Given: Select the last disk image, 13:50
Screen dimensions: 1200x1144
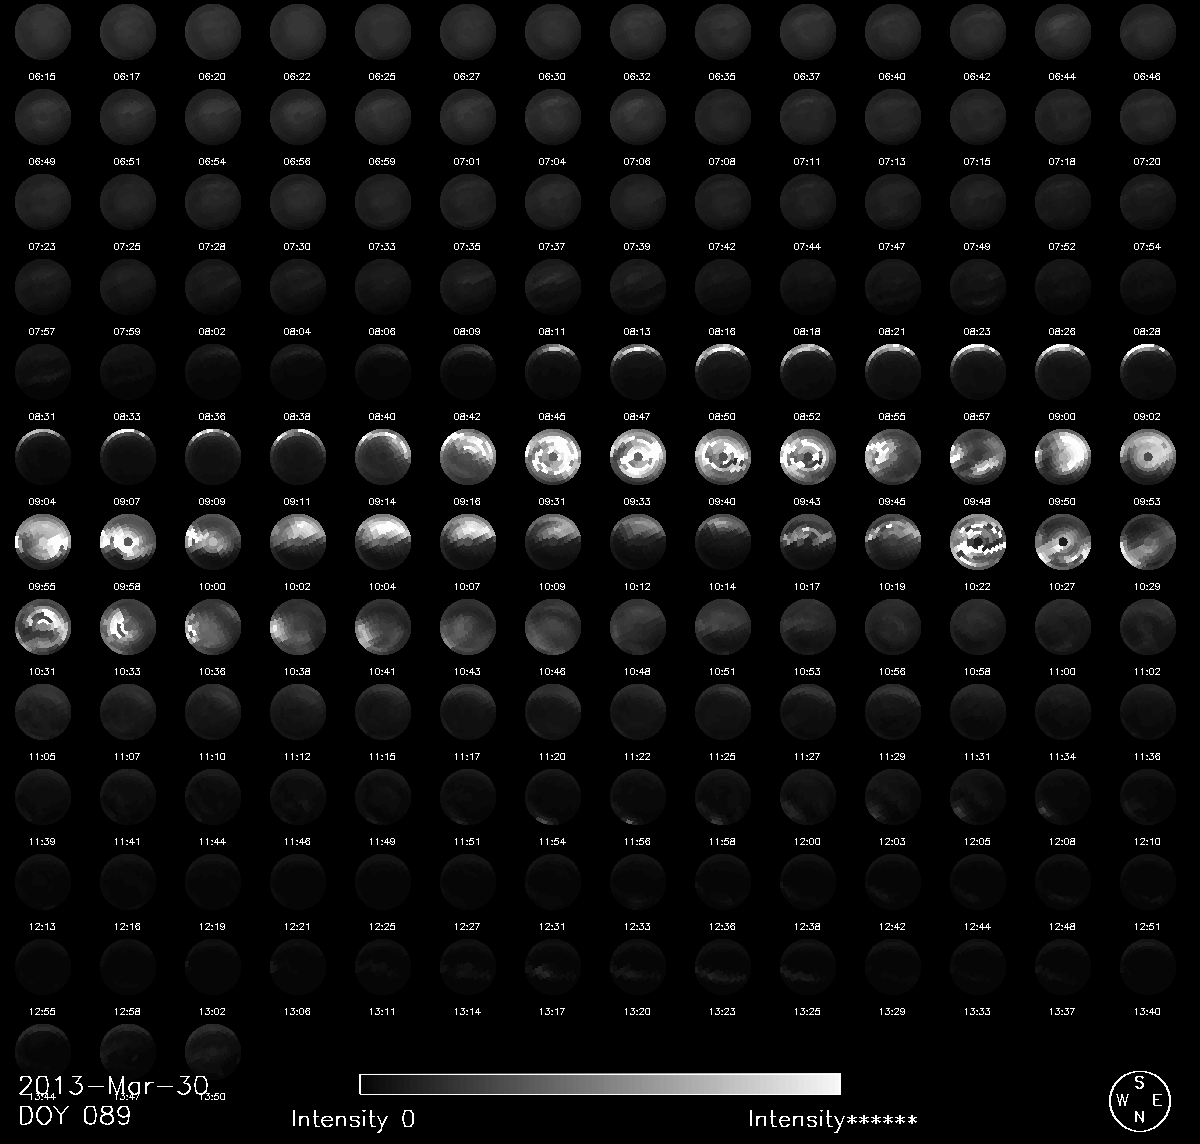Looking at the screenshot, I should coord(213,1050).
